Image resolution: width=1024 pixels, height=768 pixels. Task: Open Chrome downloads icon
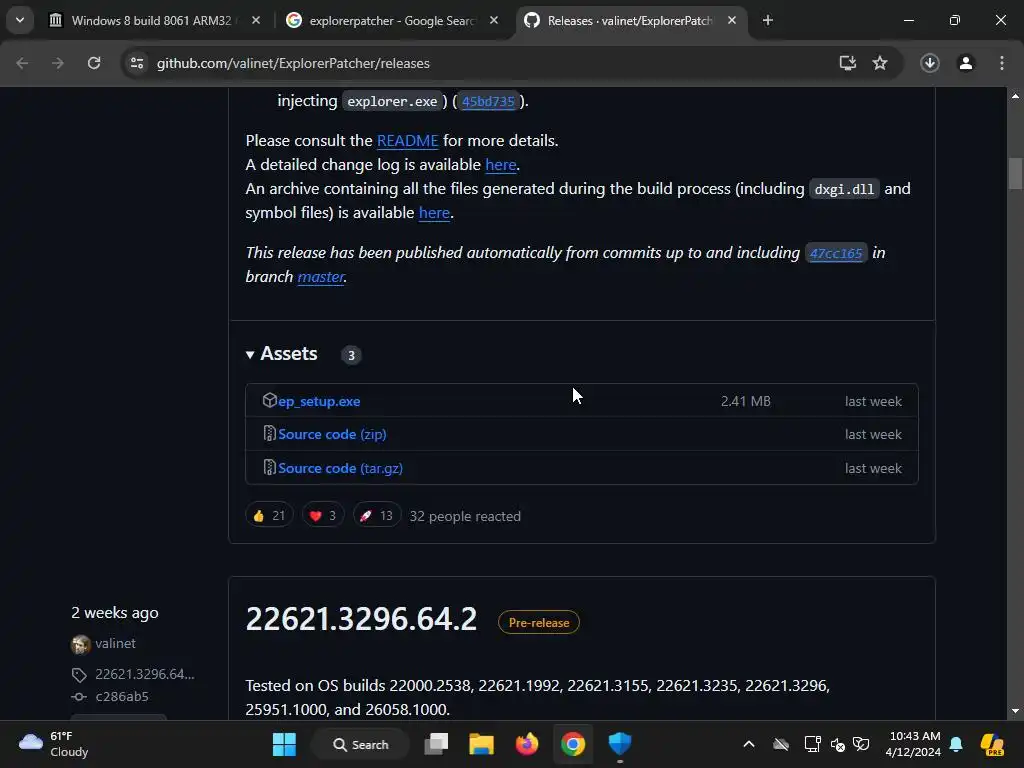tap(930, 63)
